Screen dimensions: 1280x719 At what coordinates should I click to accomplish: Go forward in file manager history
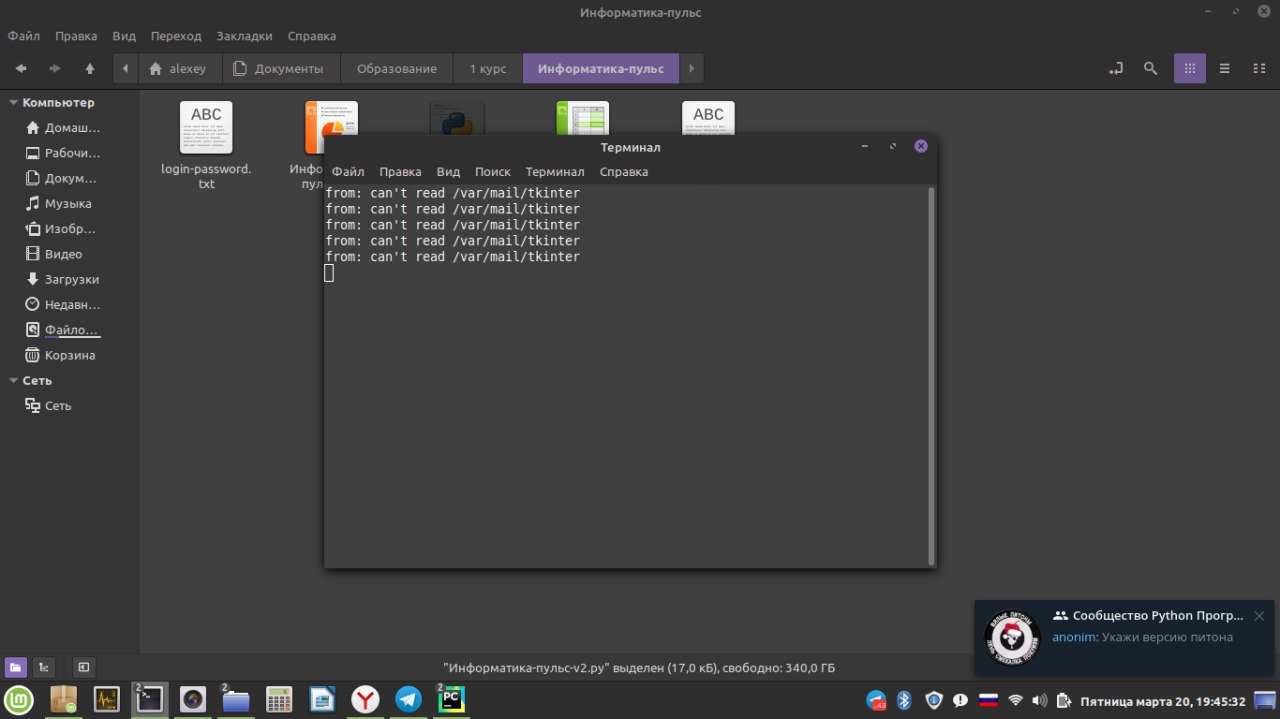pyautogui.click(x=55, y=69)
